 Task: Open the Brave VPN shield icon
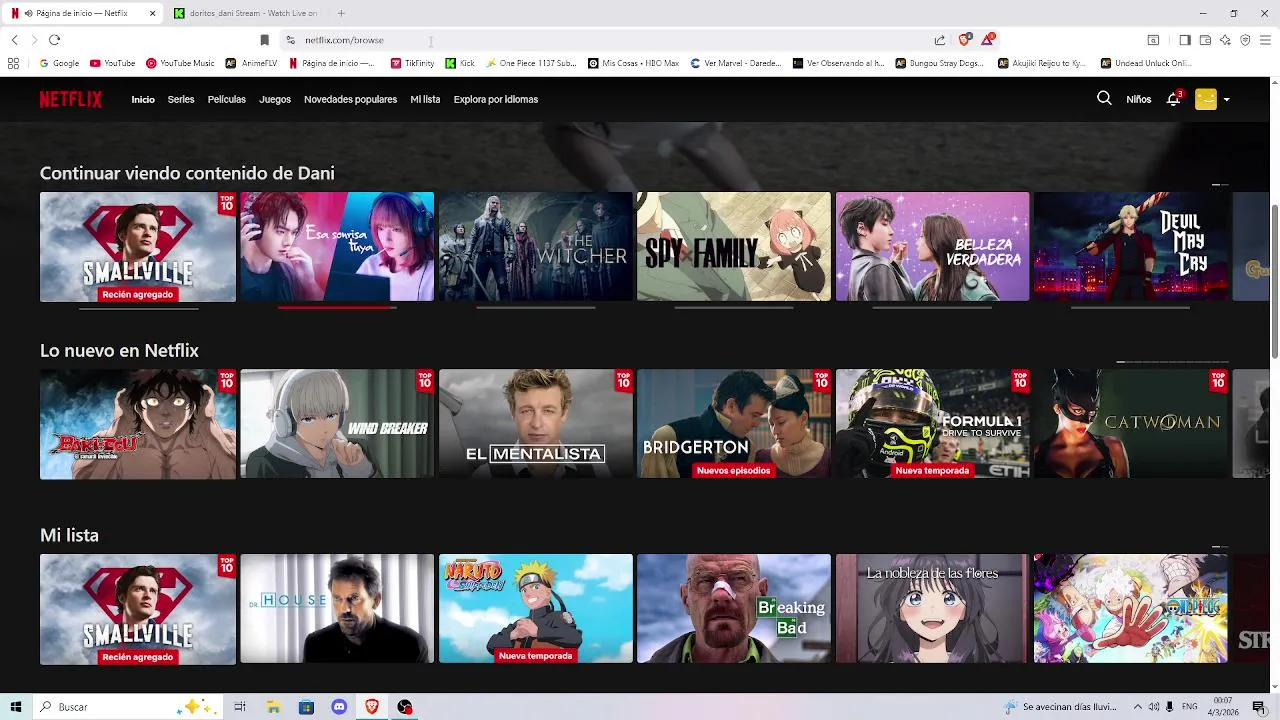pos(1245,40)
